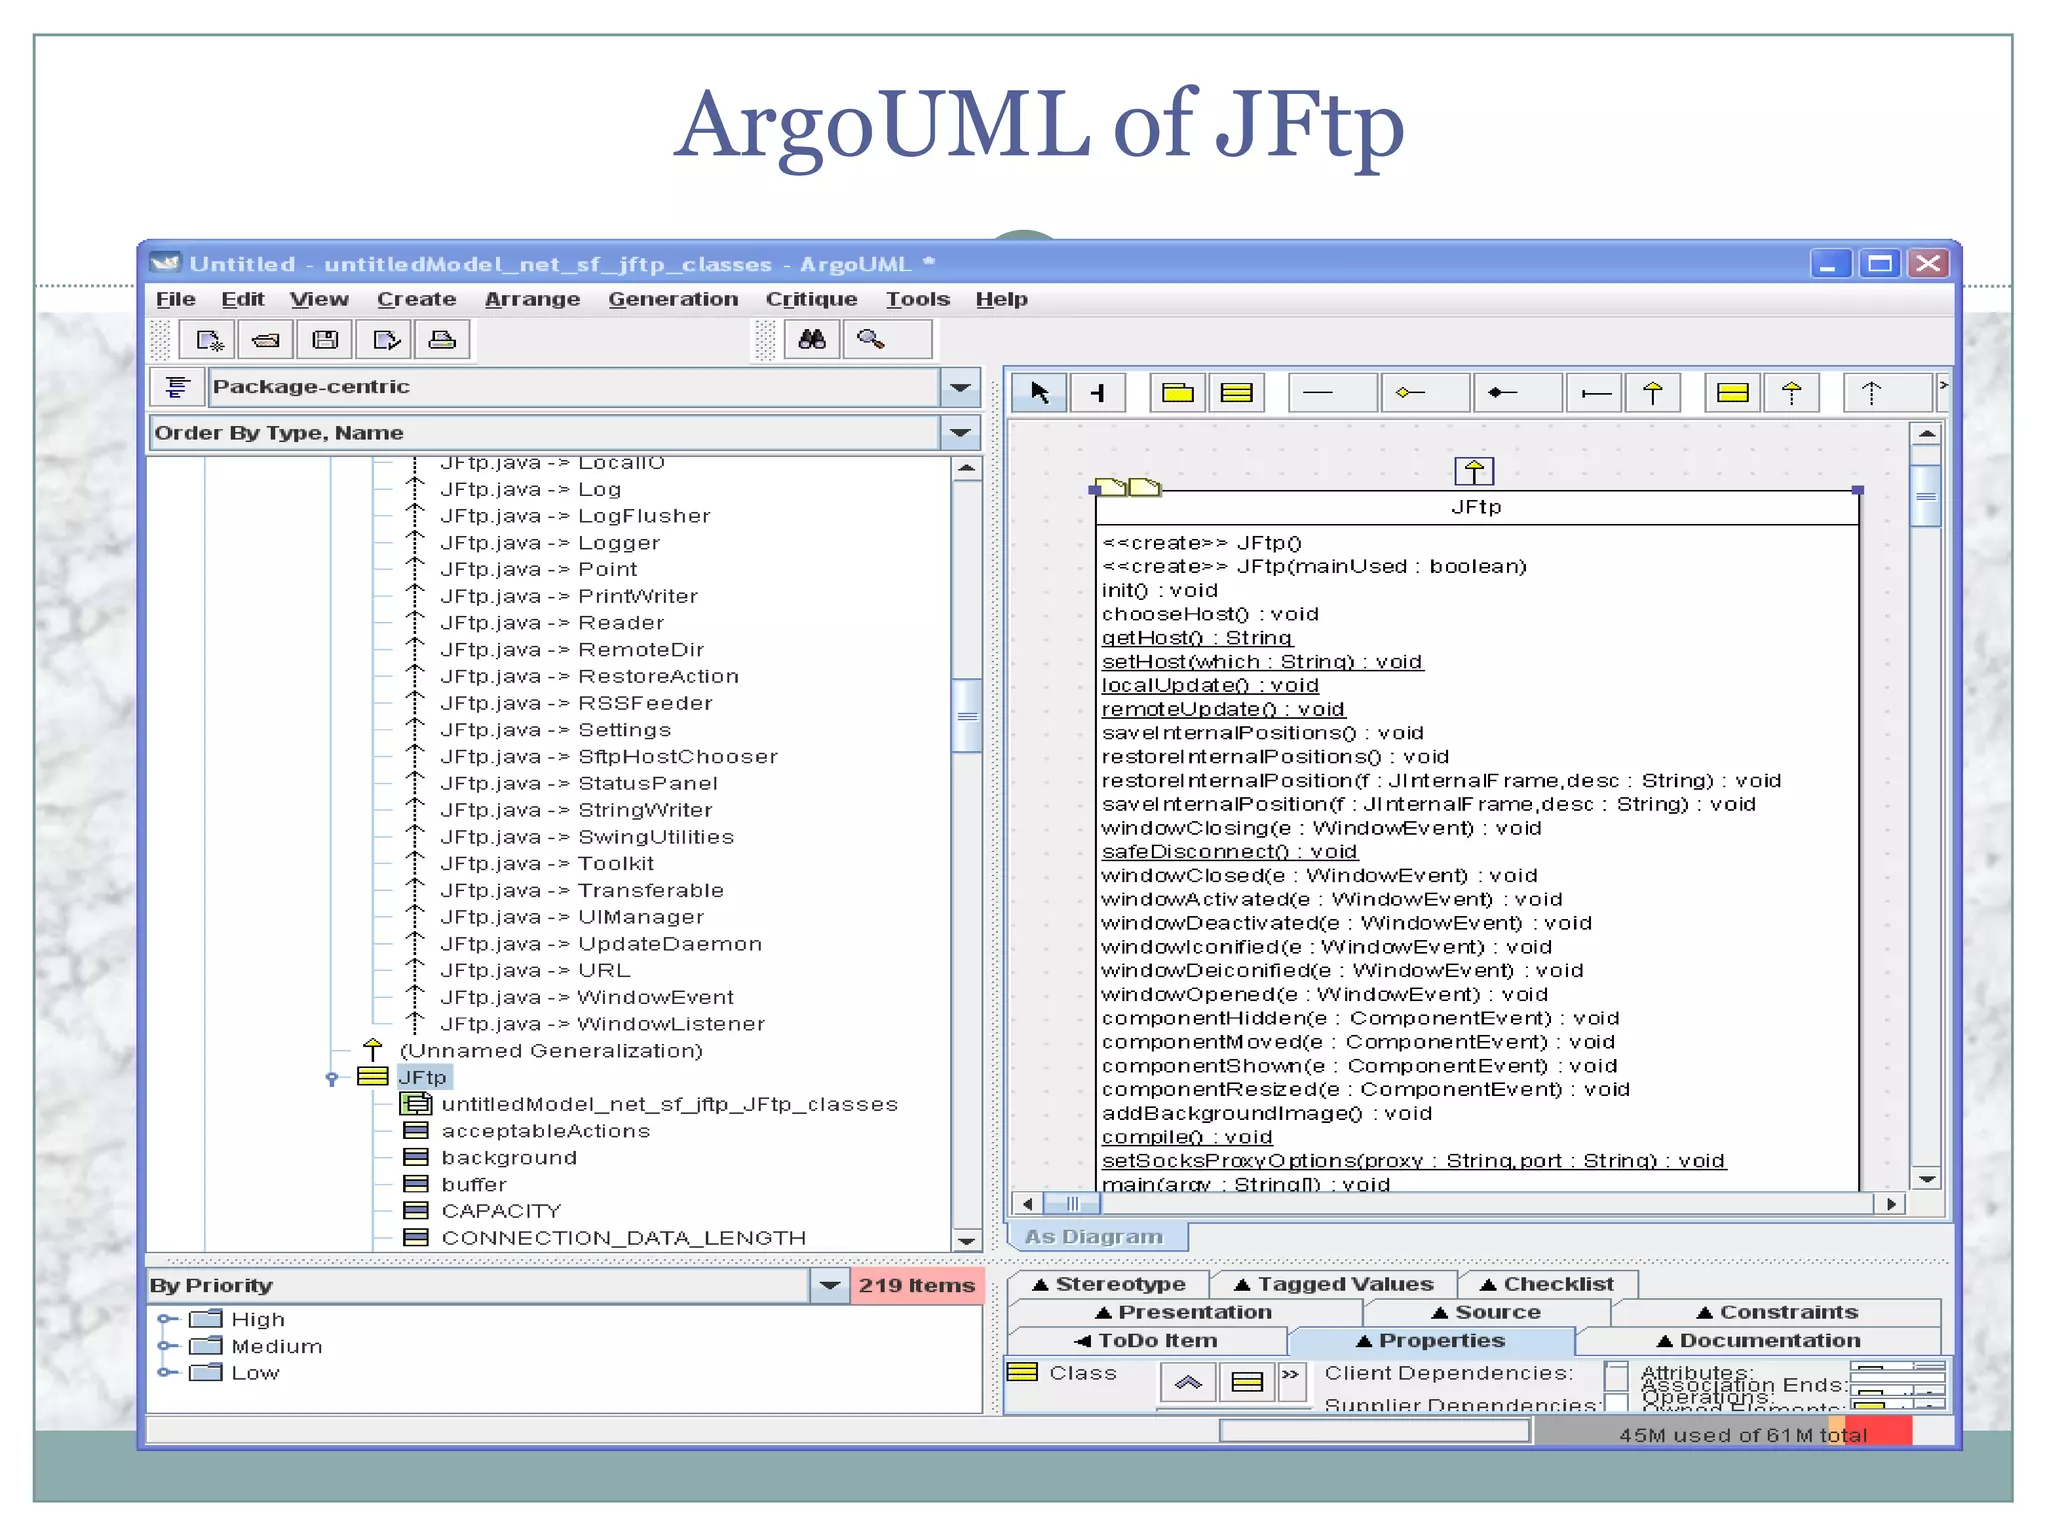Select the New Class tool beside Package
The width and height of the screenshot is (2048, 1536).
click(x=1237, y=393)
